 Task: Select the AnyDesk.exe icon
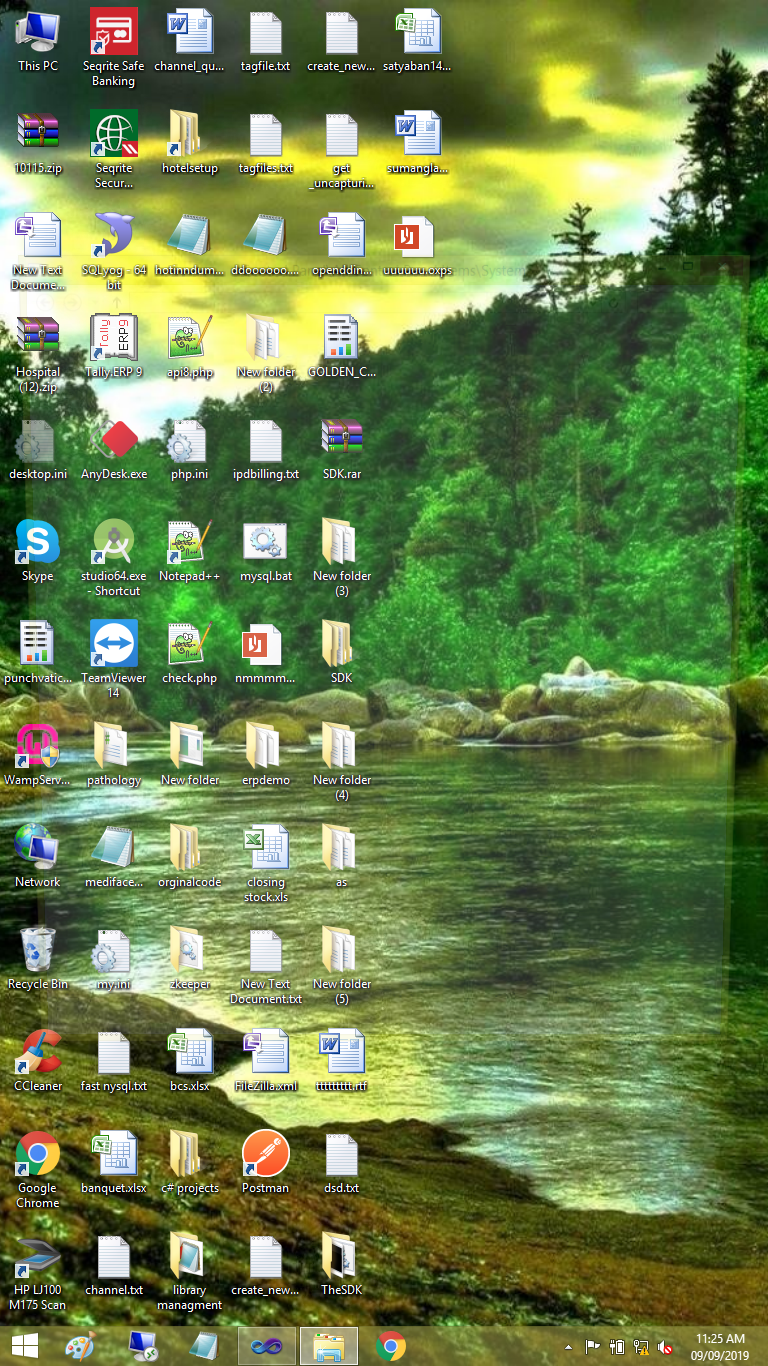(x=114, y=441)
